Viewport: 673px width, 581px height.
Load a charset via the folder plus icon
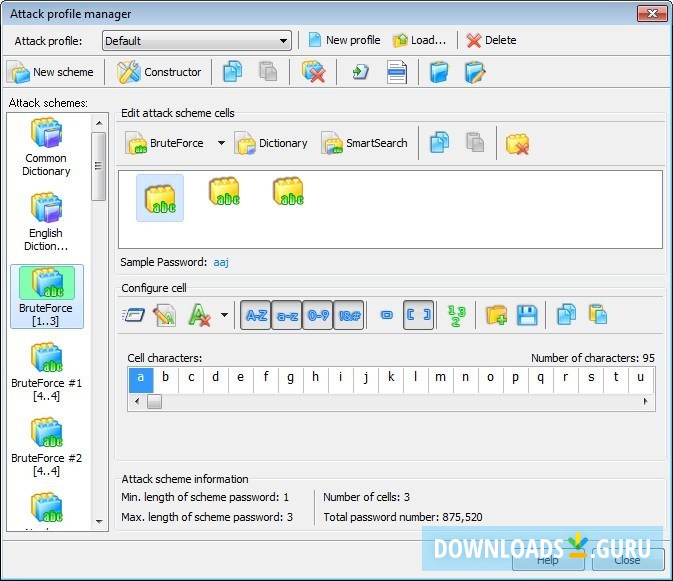[496, 315]
